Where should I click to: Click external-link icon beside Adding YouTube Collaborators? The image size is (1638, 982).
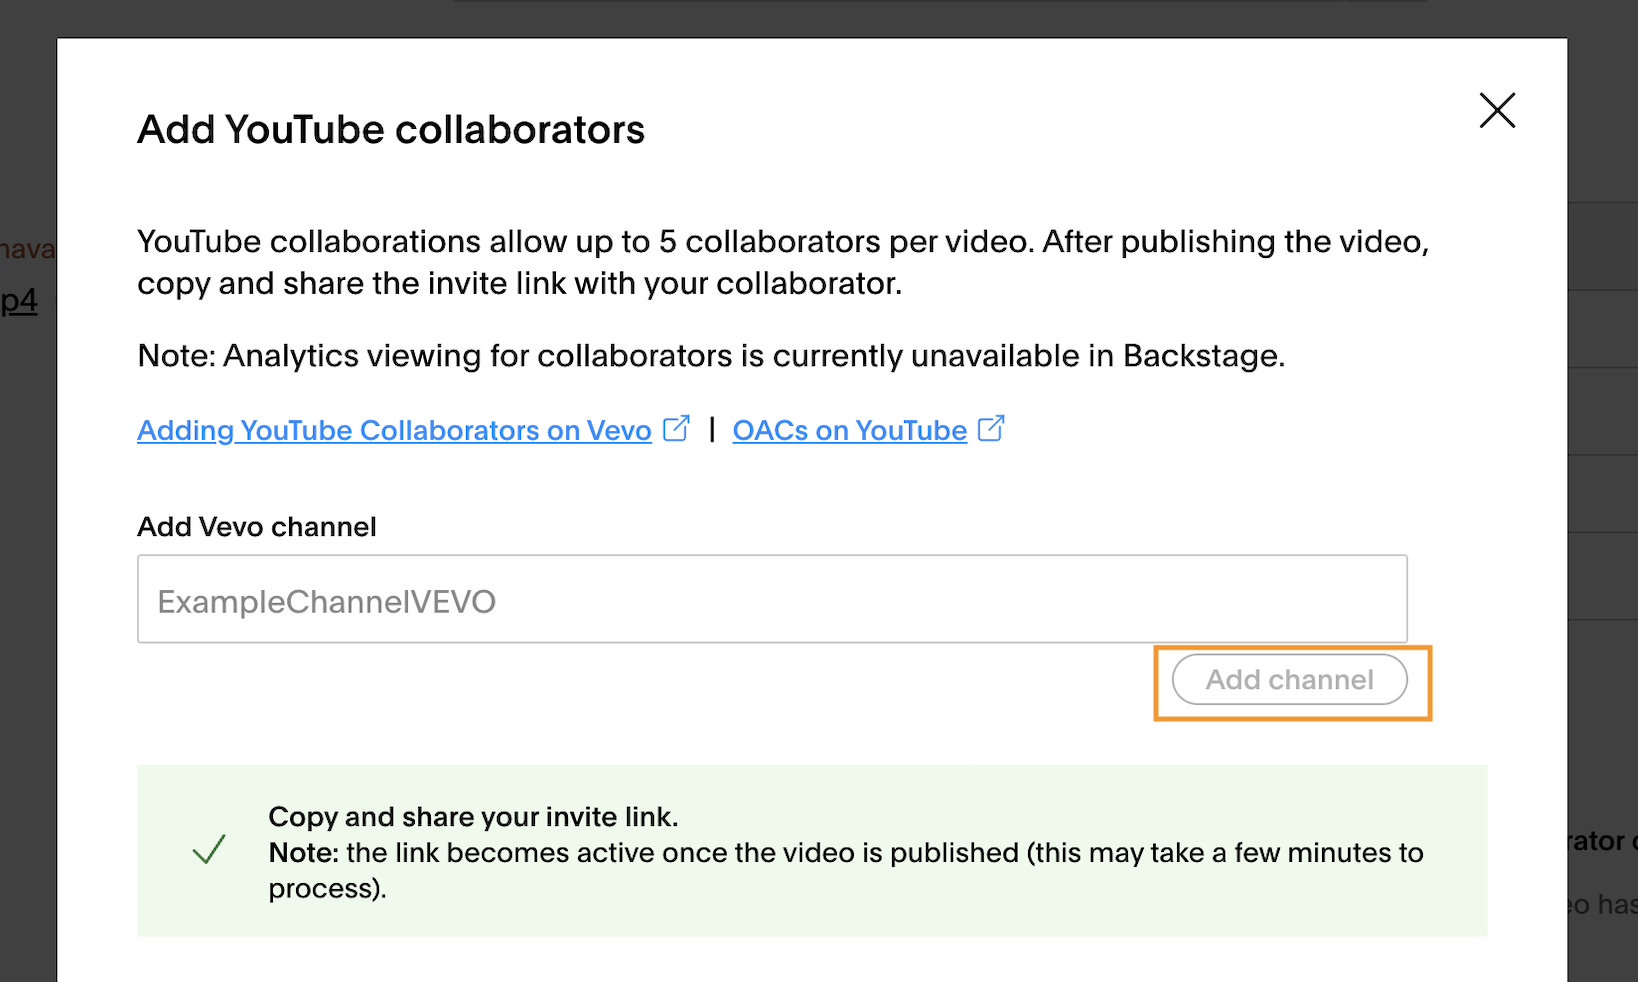click(x=677, y=428)
